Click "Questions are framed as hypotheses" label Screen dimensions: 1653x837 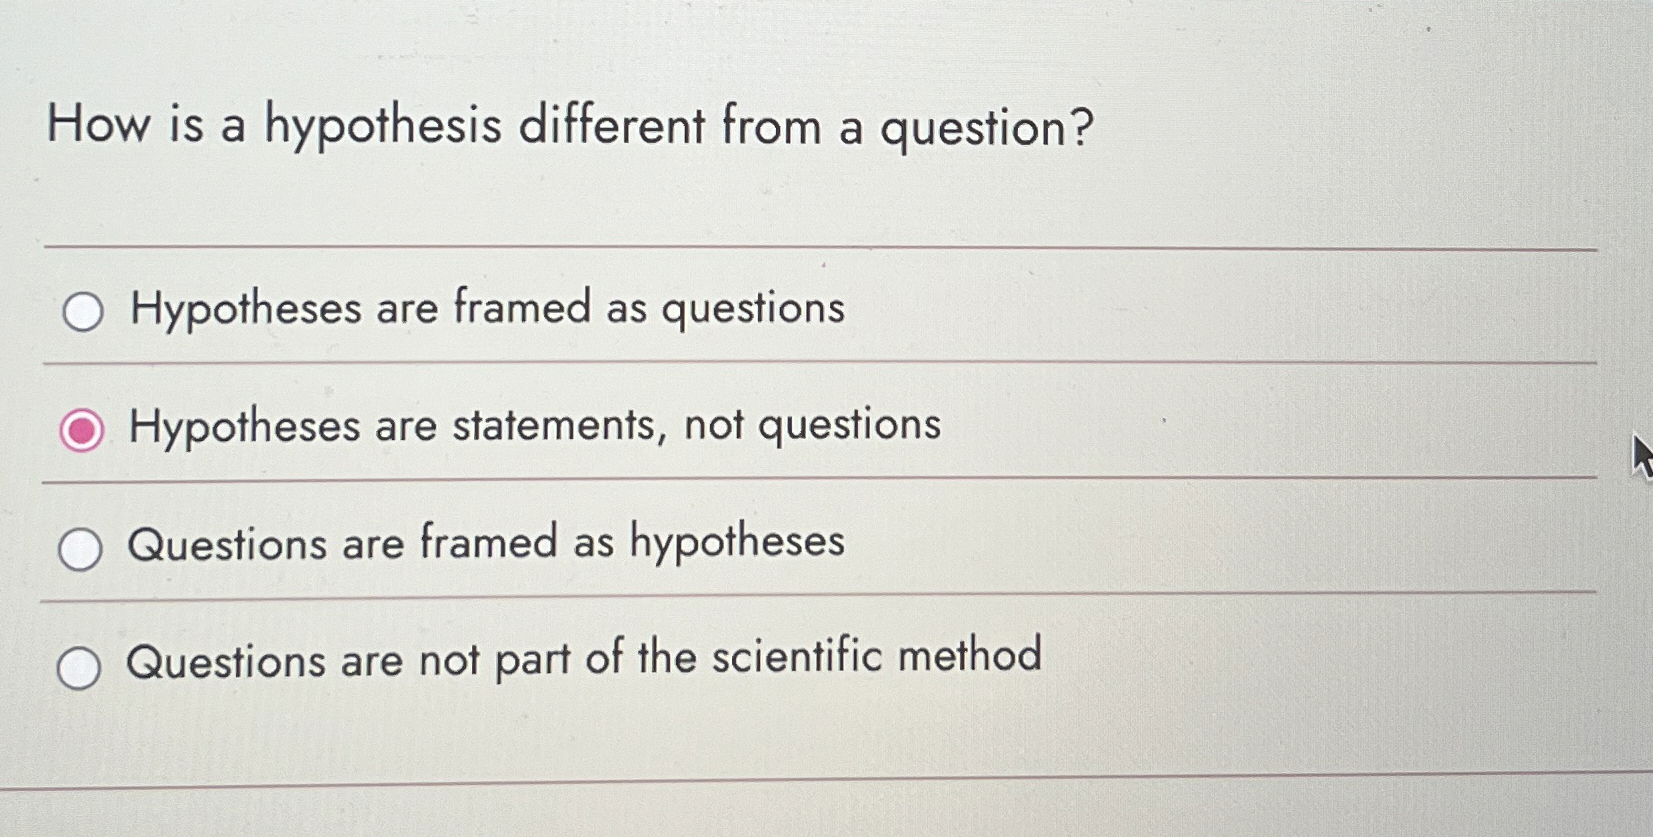point(483,545)
